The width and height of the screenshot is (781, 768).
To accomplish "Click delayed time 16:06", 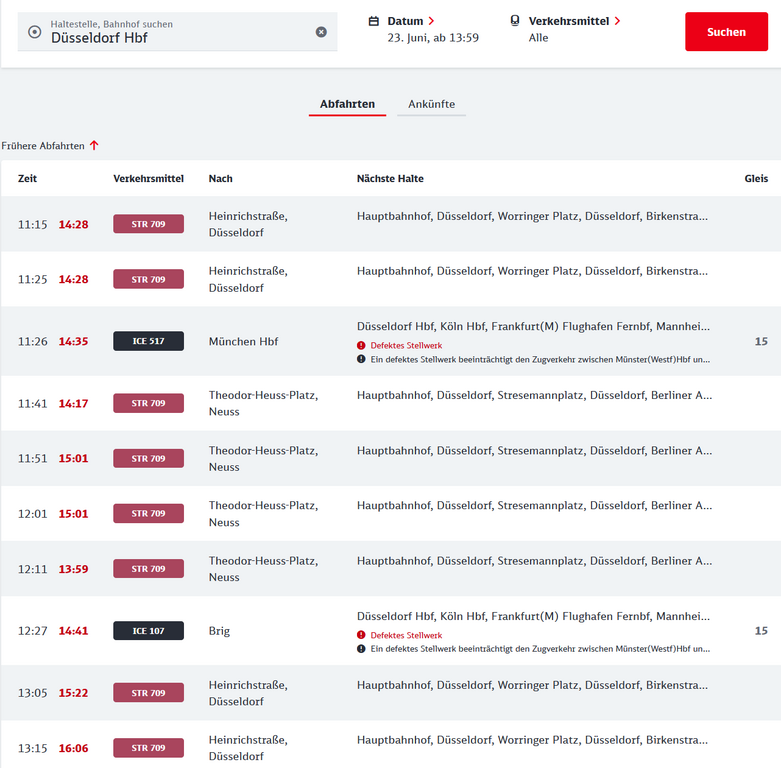I will coord(73,748).
